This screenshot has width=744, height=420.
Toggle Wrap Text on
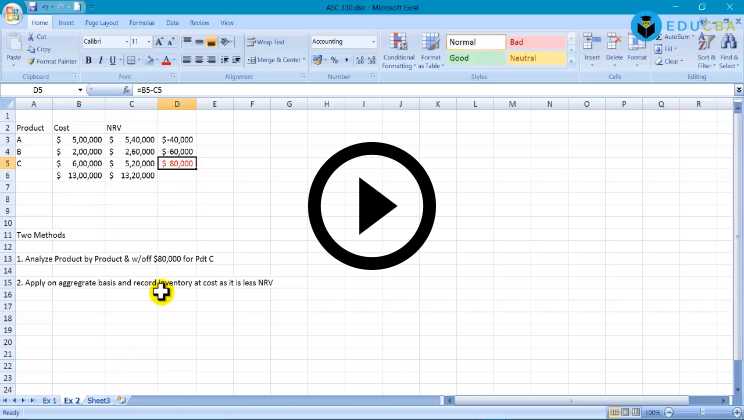265,42
